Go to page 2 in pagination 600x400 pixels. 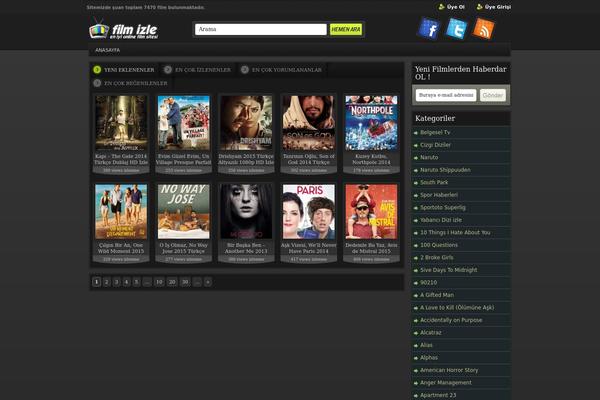tap(107, 282)
